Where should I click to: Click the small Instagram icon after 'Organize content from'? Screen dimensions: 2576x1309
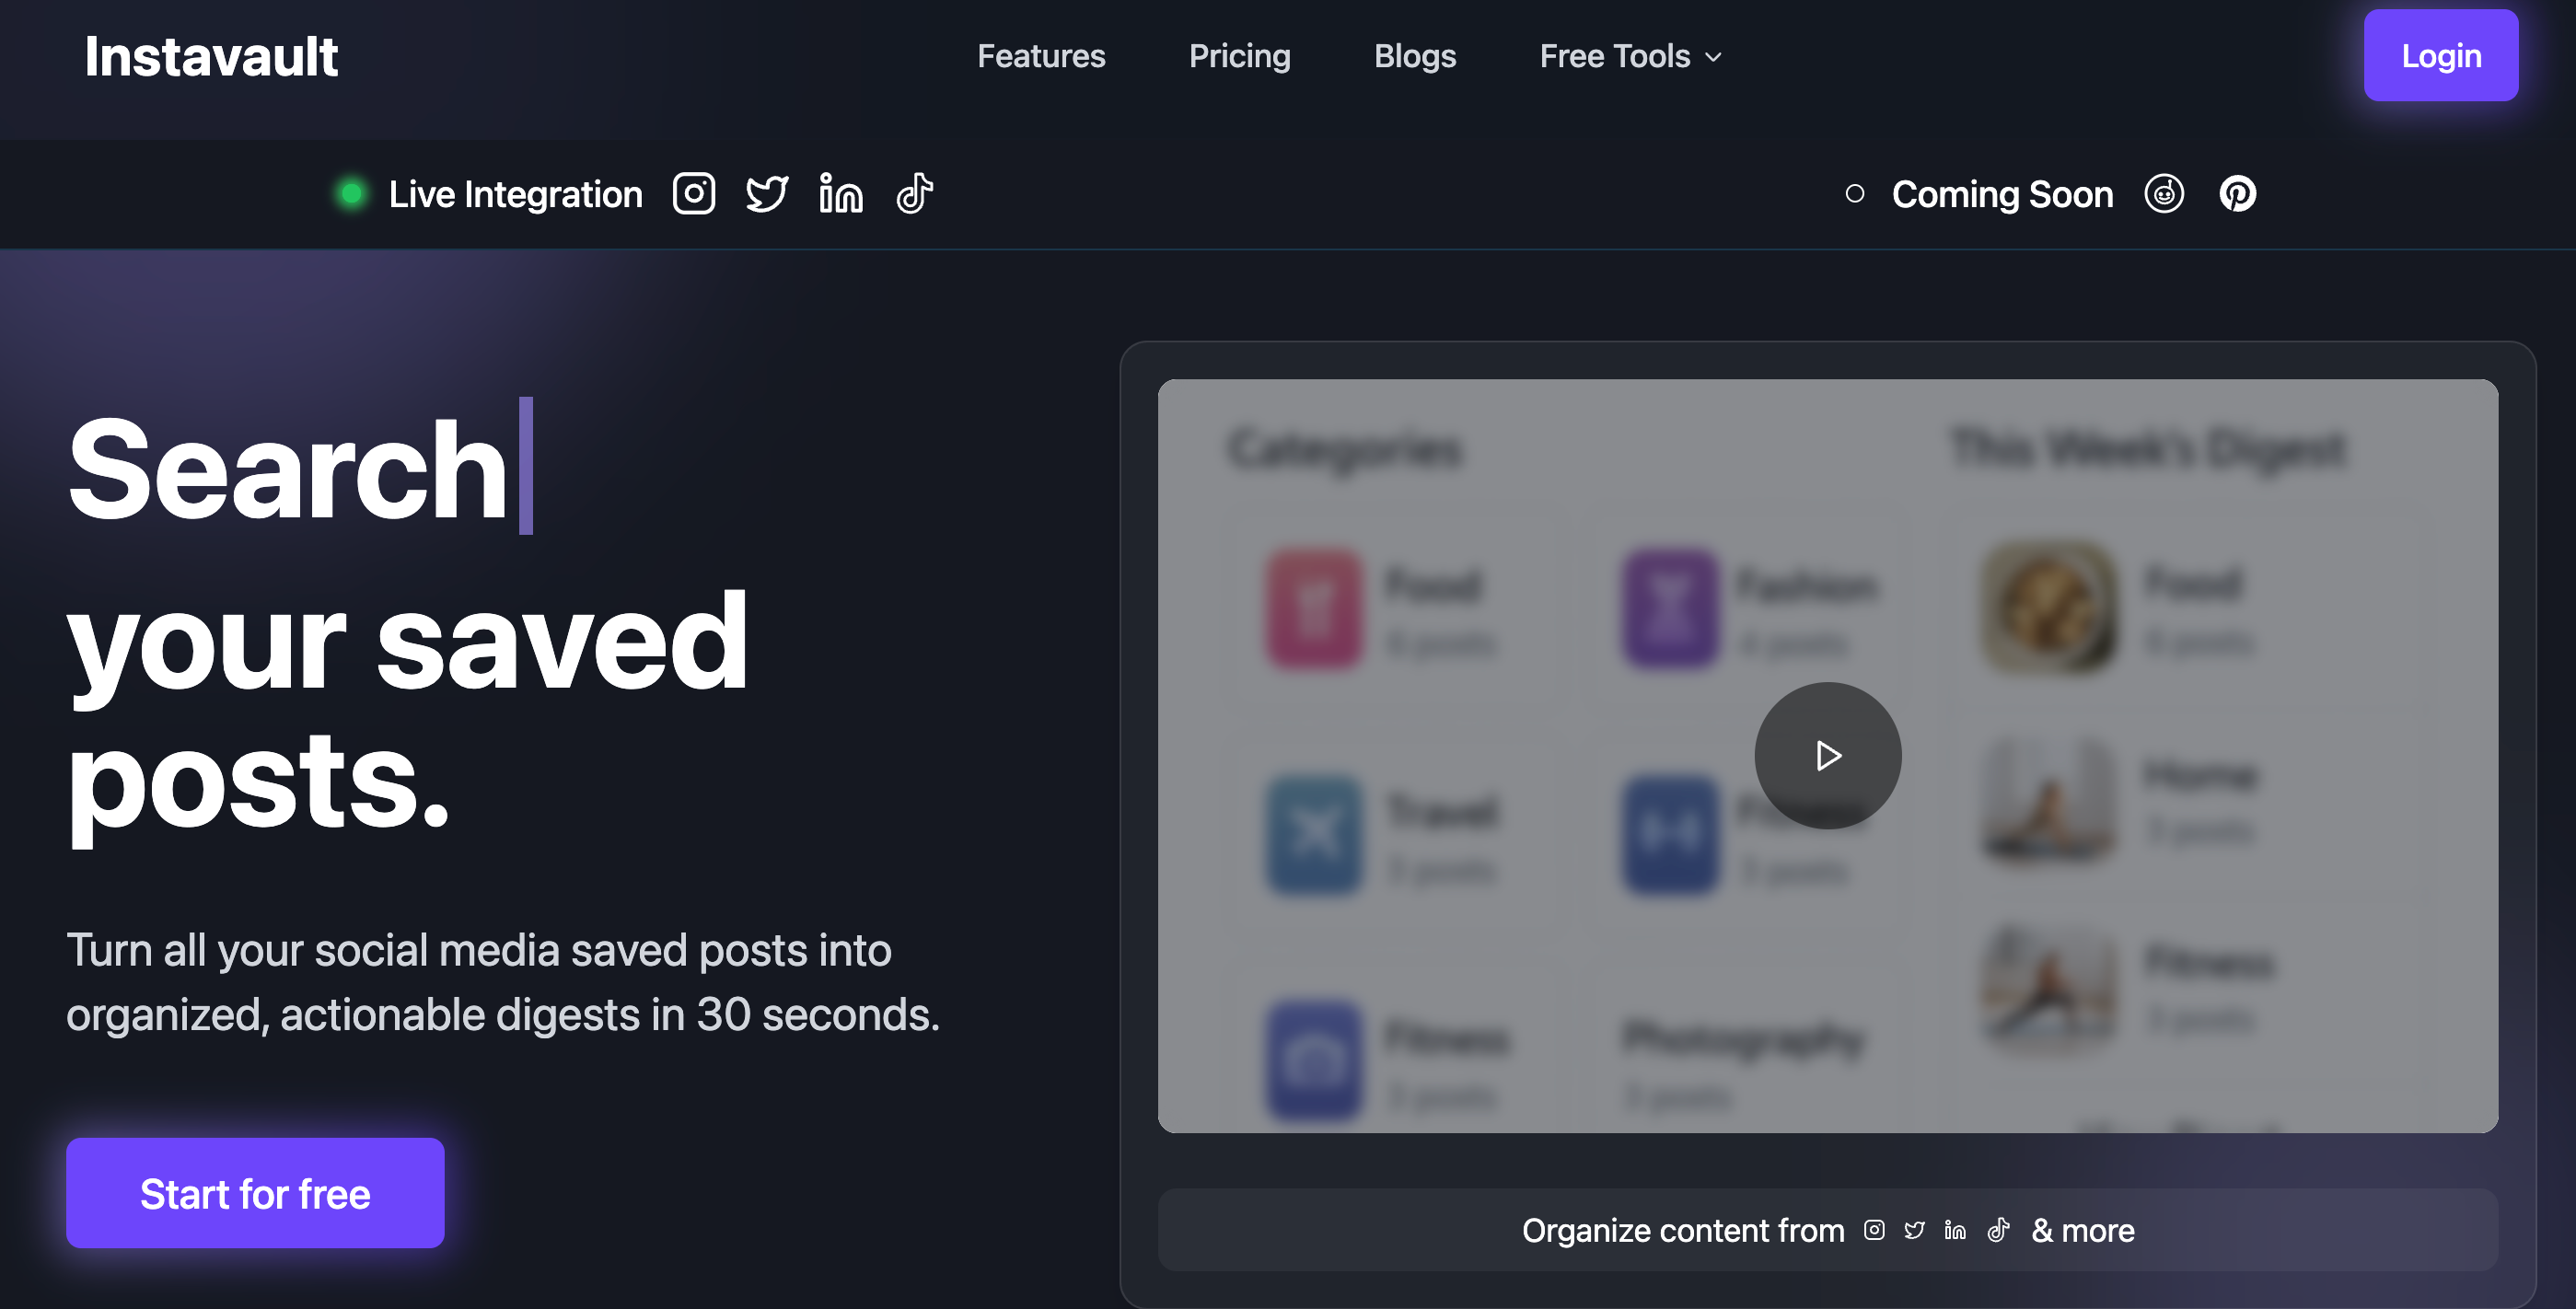pyautogui.click(x=1874, y=1230)
